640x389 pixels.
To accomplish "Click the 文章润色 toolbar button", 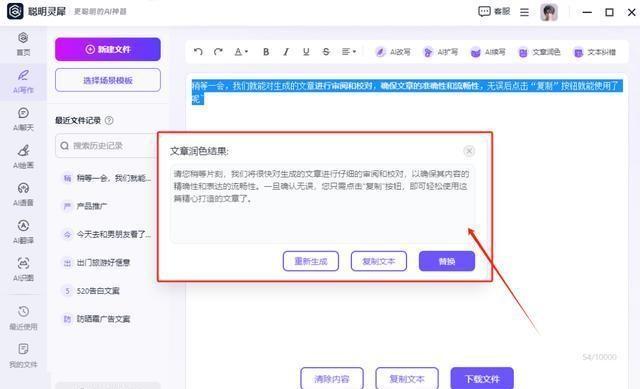I will point(539,52).
